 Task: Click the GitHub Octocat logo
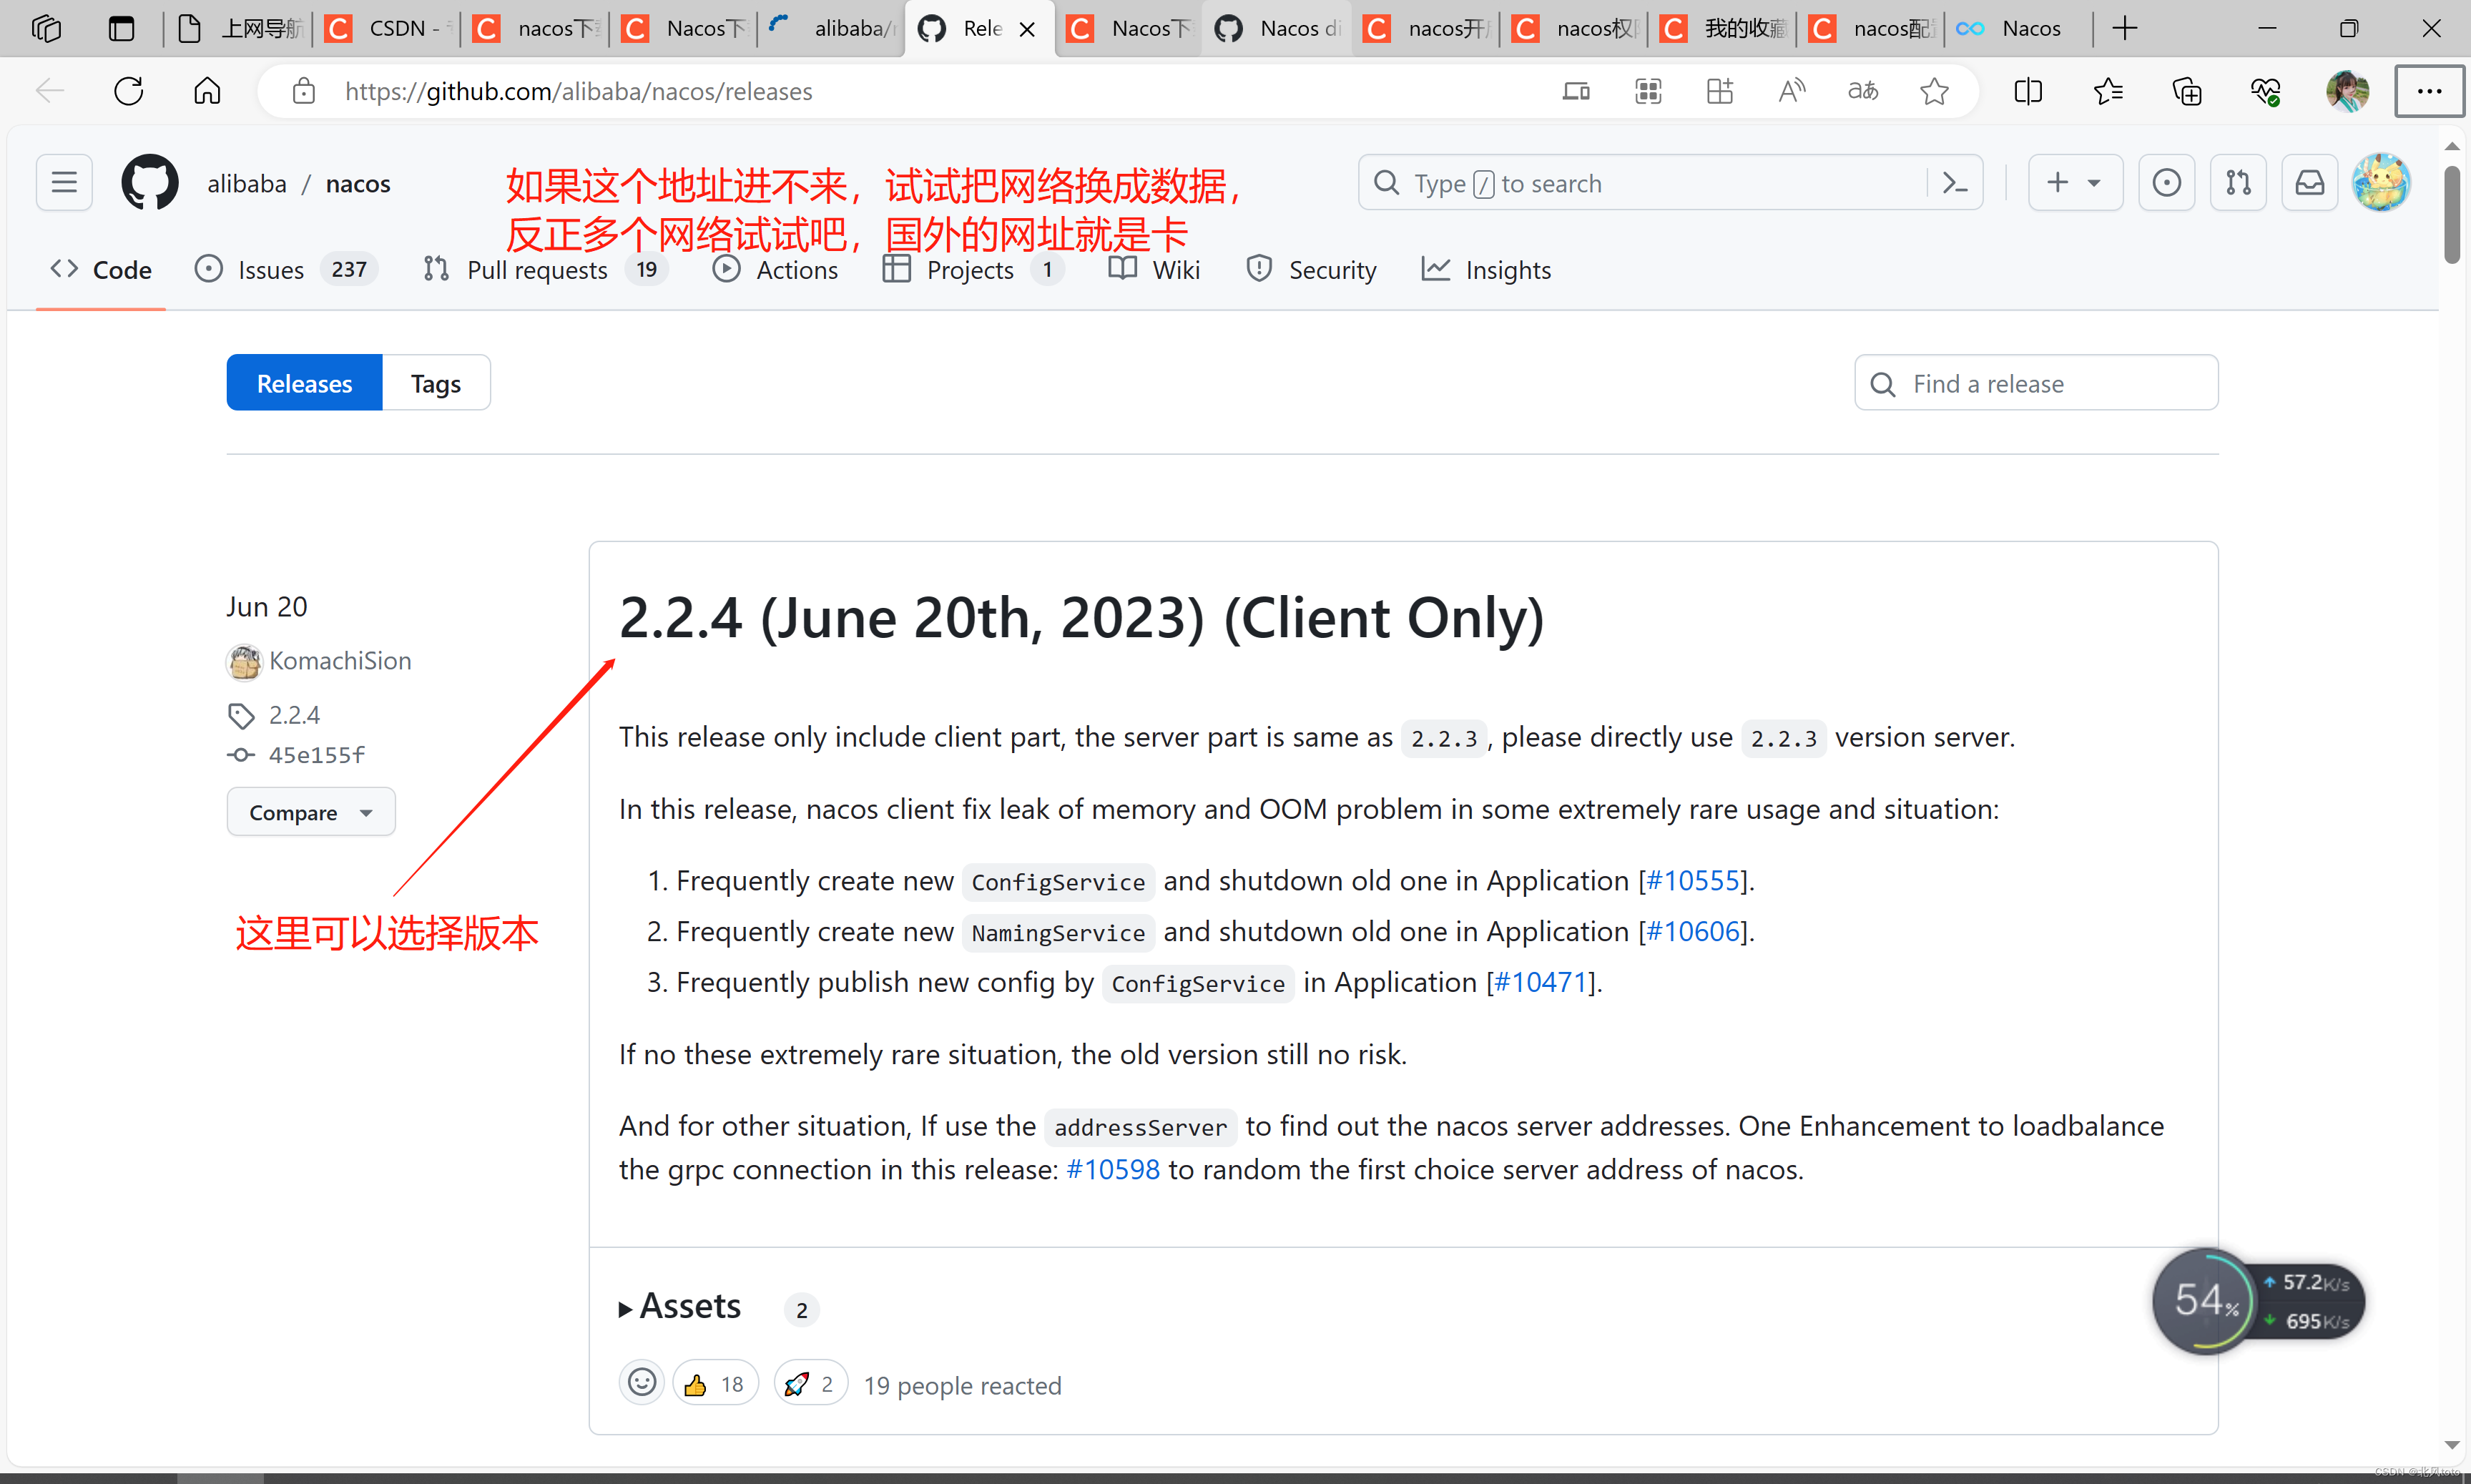pyautogui.click(x=150, y=183)
